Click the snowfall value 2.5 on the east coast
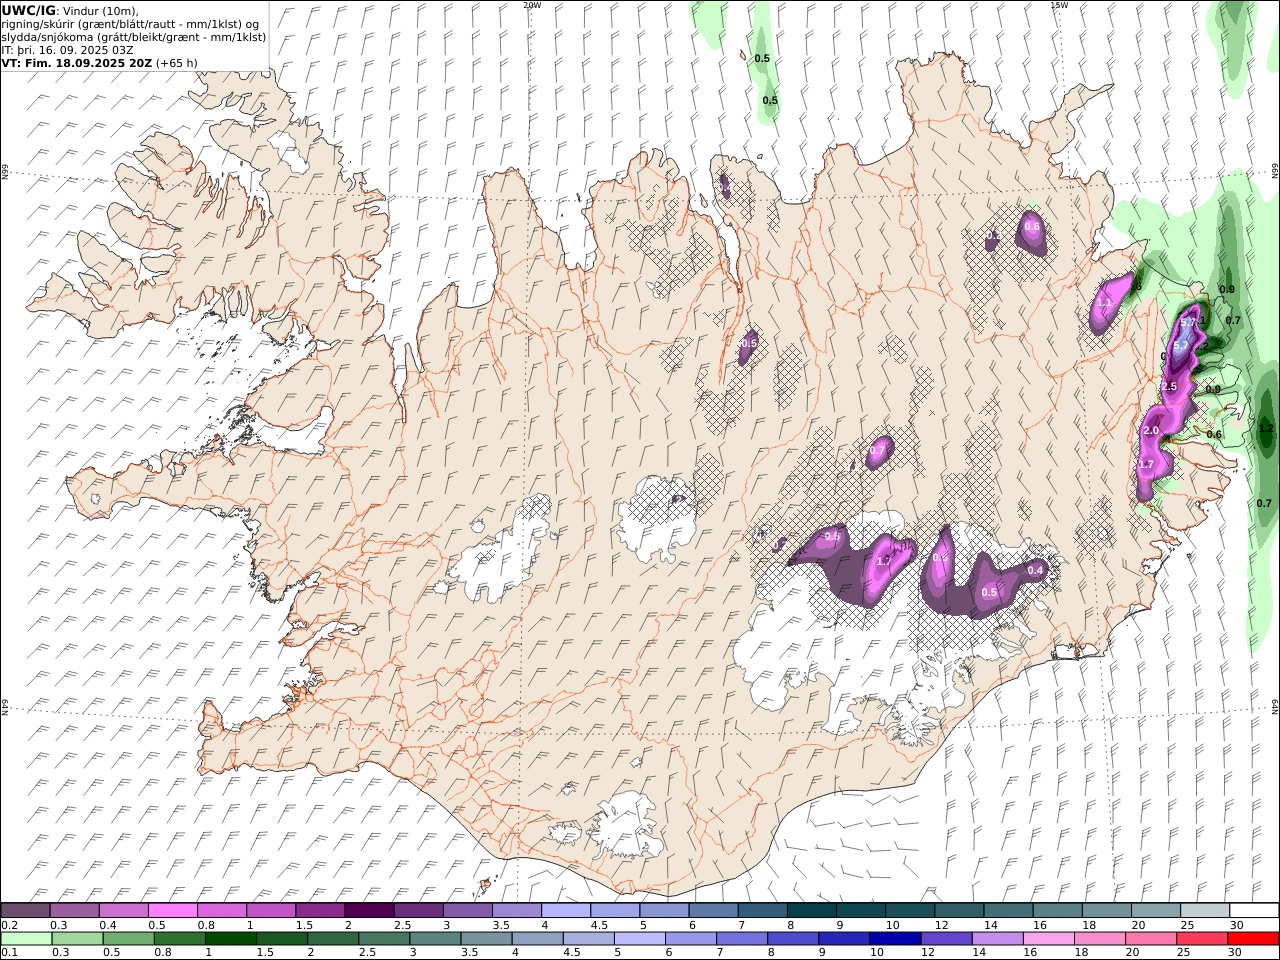Image resolution: width=1280 pixels, height=960 pixels. tap(1169, 386)
